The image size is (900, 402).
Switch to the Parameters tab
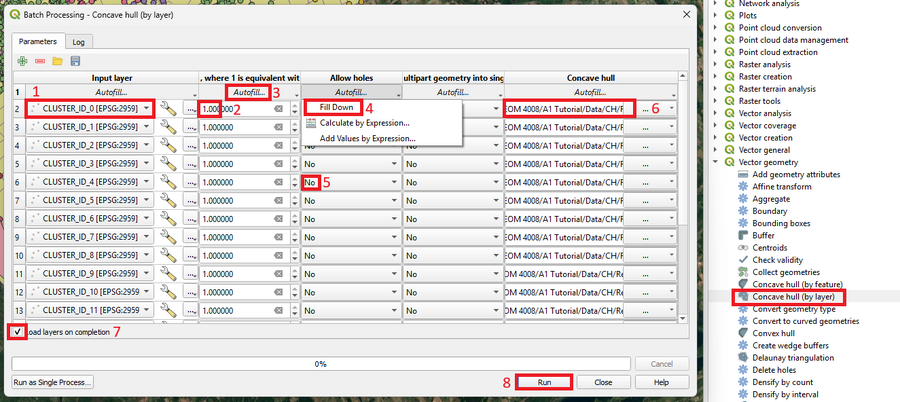[x=37, y=41]
